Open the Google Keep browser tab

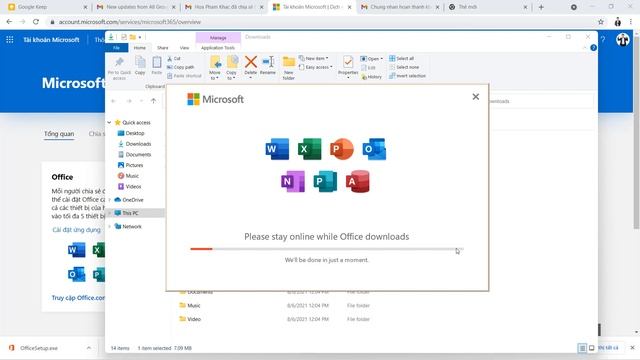(48, 7)
